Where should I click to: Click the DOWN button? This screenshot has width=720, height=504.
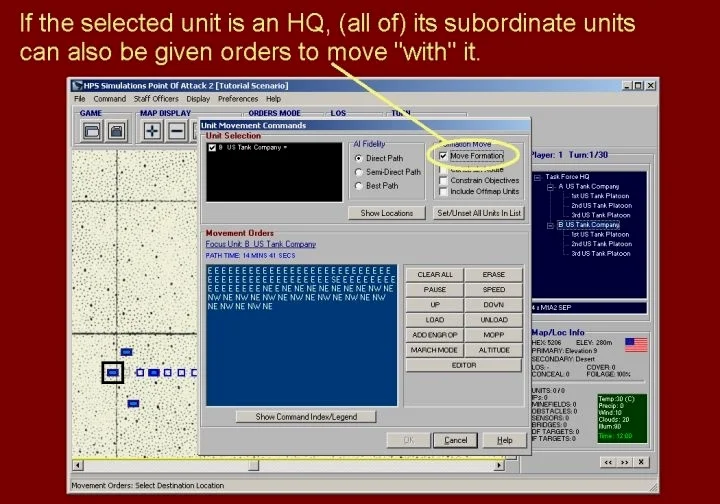494,305
